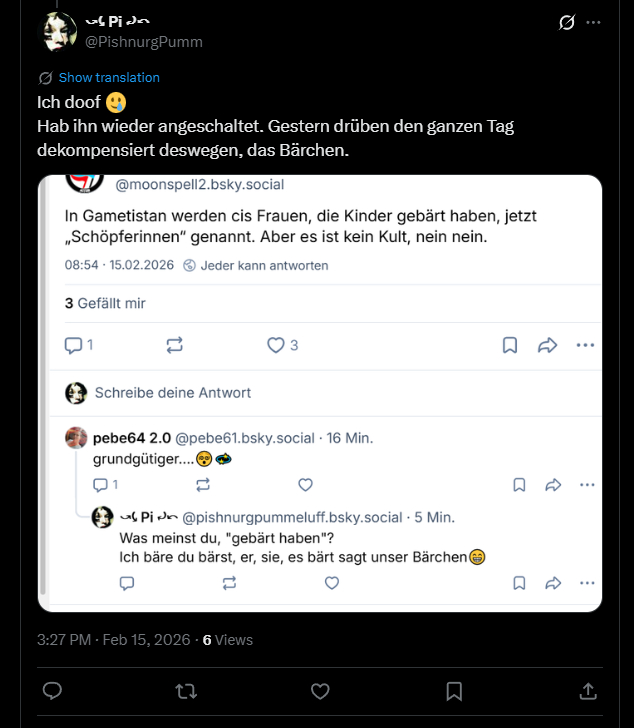Click the reply icon under the tweet
Screen dimensions: 634x728
53,691
